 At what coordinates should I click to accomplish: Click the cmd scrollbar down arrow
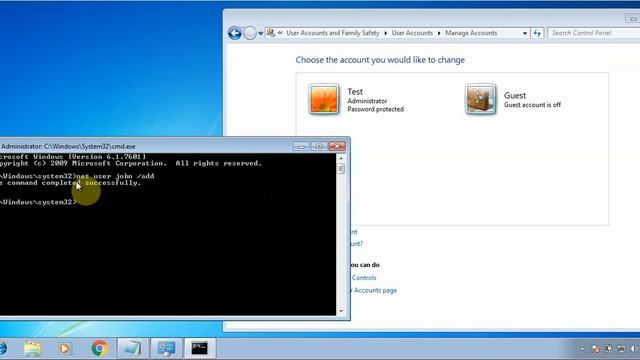341,311
